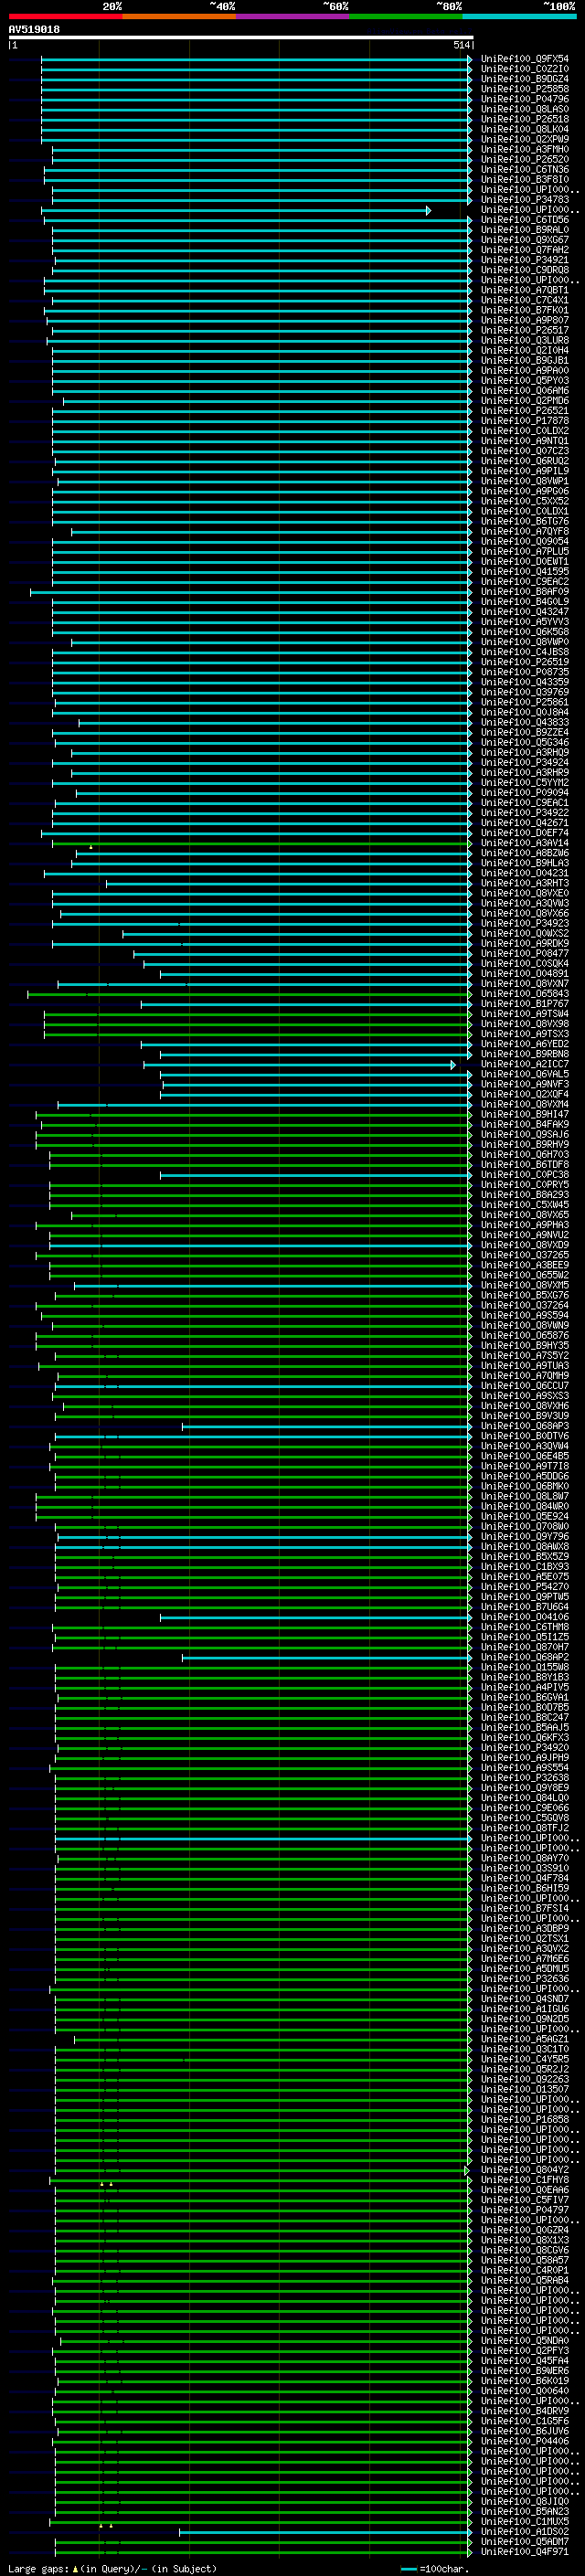Select the UniRef100_P34923 label

pos(524,924)
